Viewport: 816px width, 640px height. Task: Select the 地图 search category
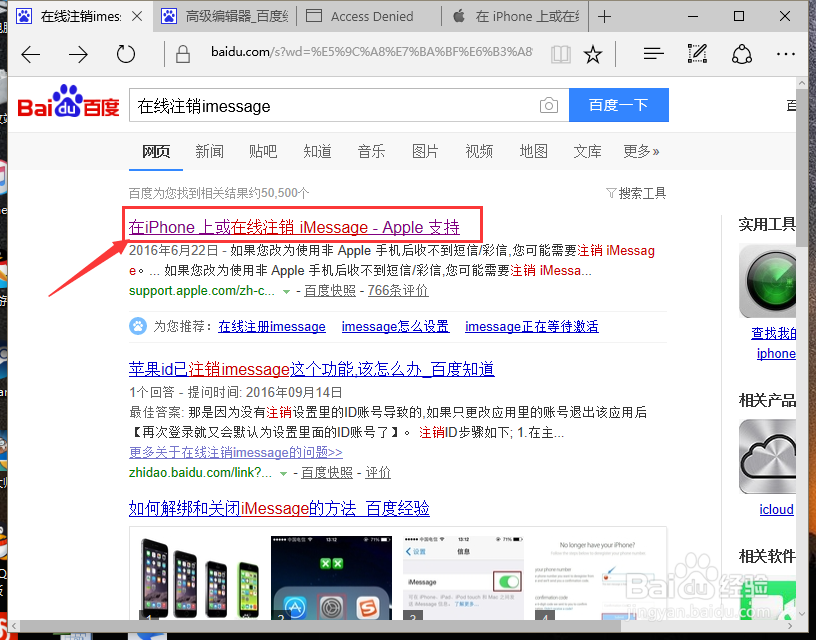click(533, 151)
